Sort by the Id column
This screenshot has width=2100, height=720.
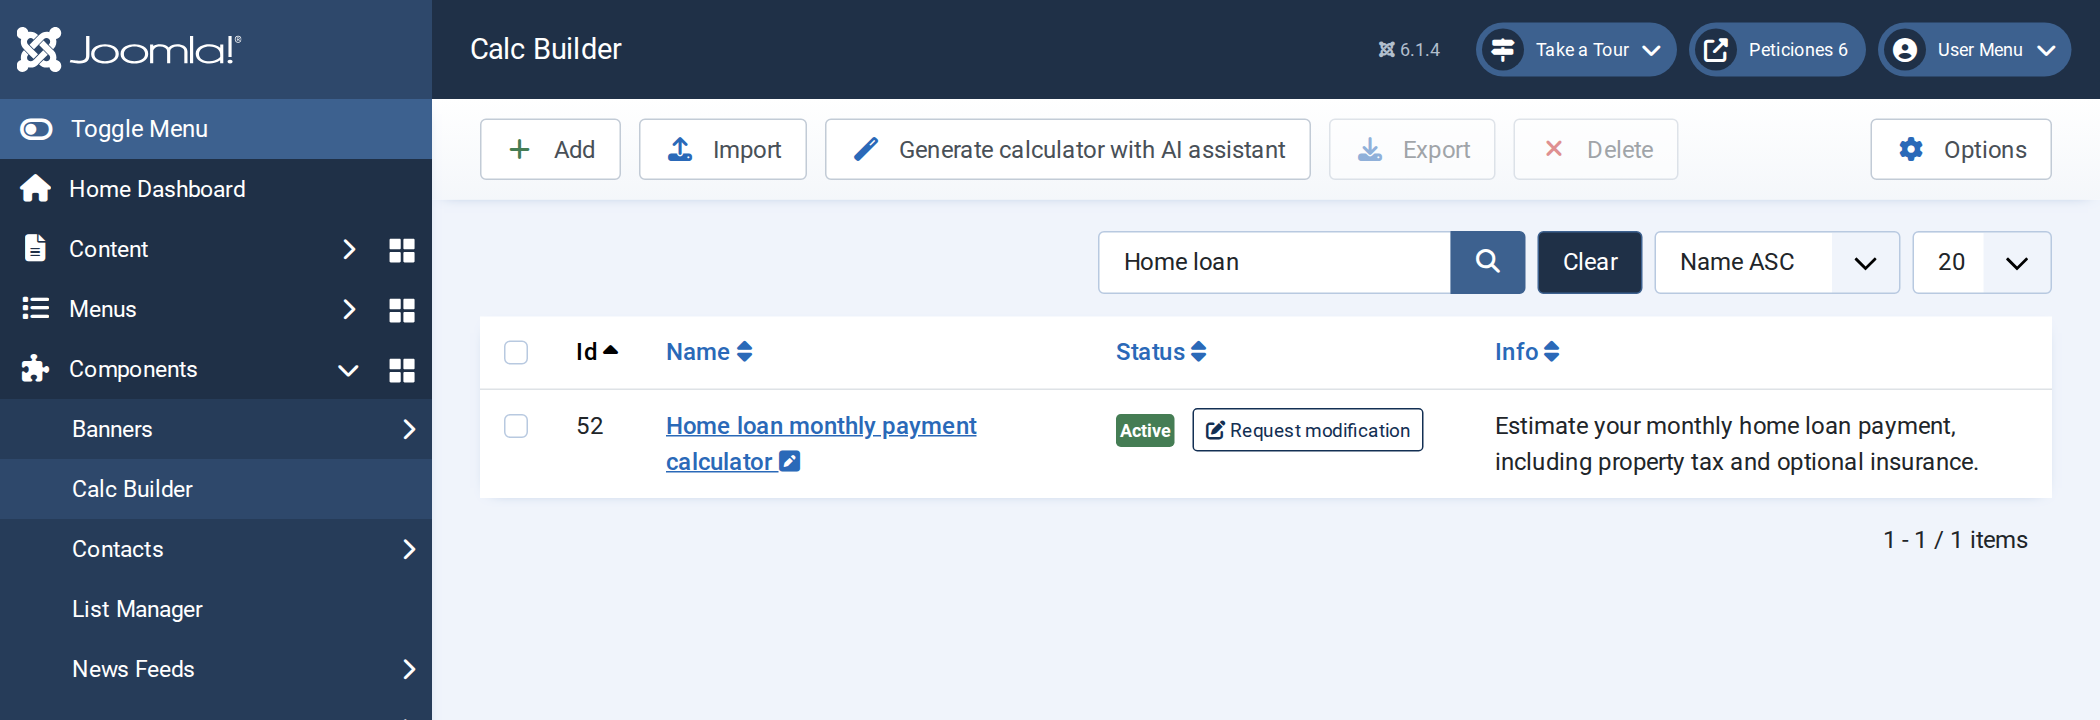pyautogui.click(x=597, y=352)
